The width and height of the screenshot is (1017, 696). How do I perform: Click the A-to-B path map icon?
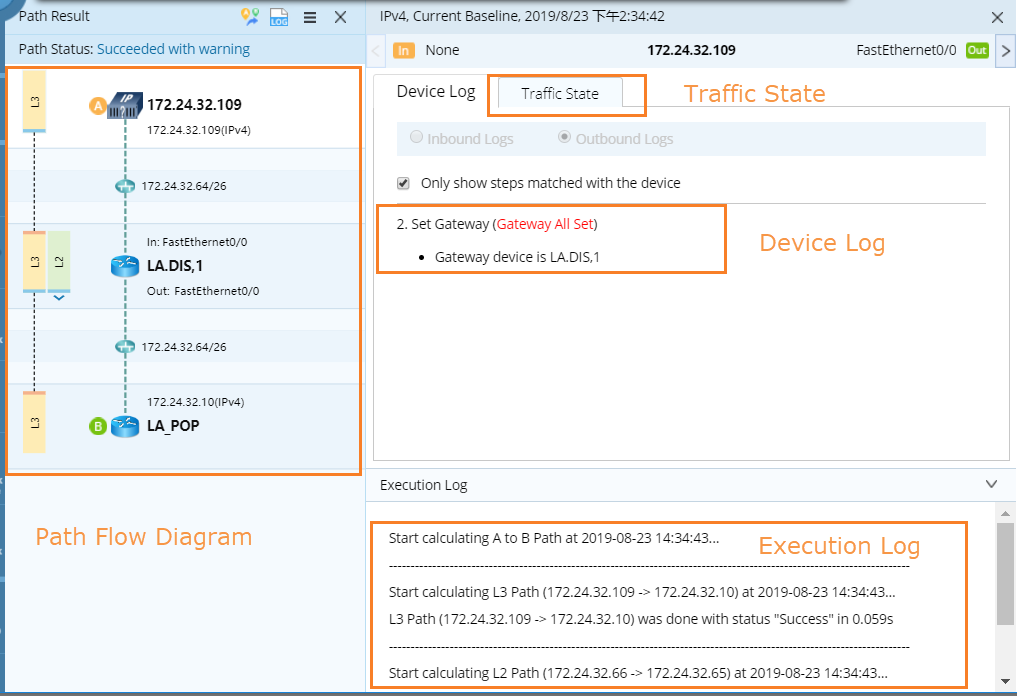coord(250,16)
